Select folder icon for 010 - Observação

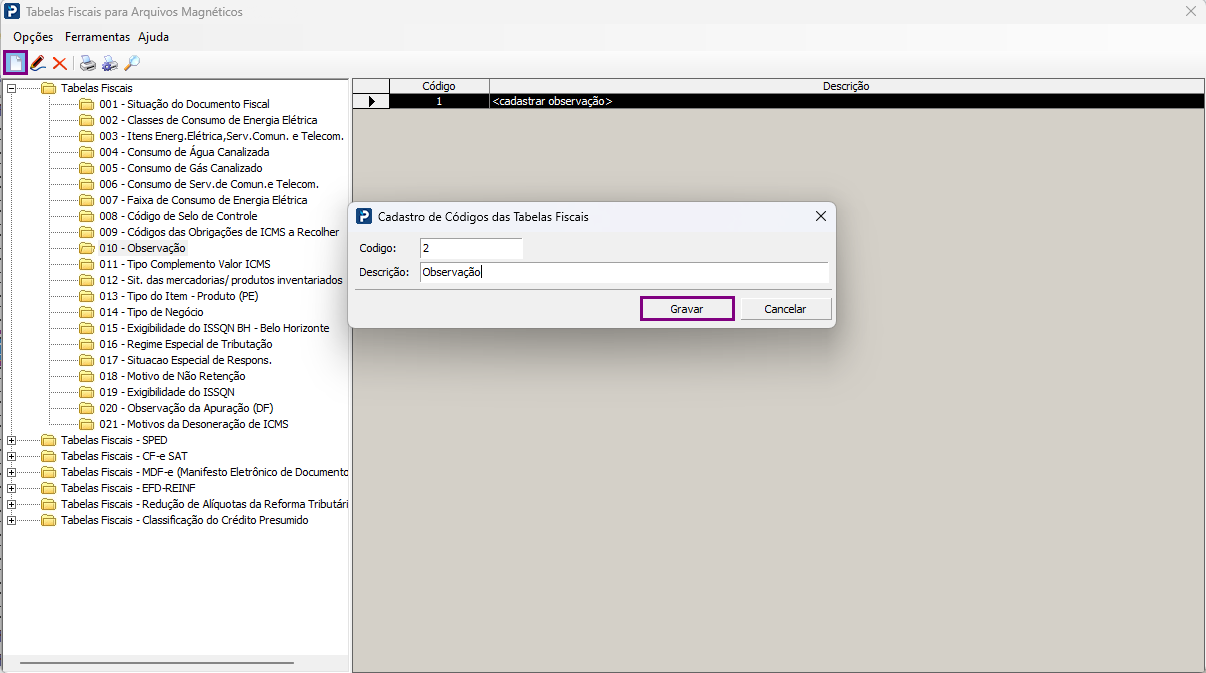87,248
